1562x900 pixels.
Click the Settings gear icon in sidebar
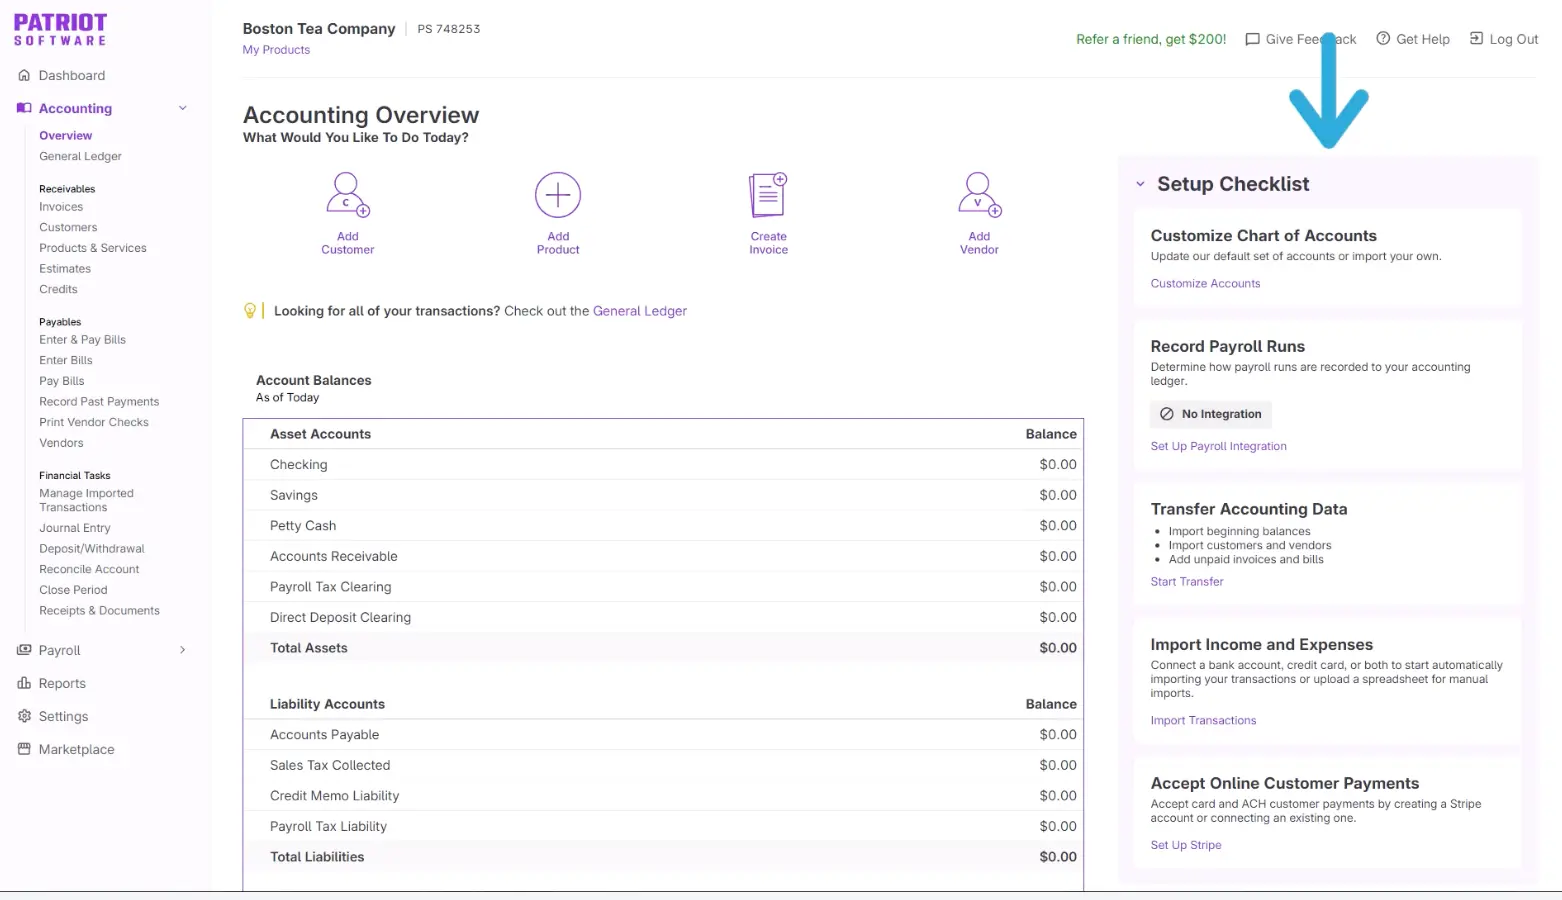click(24, 716)
